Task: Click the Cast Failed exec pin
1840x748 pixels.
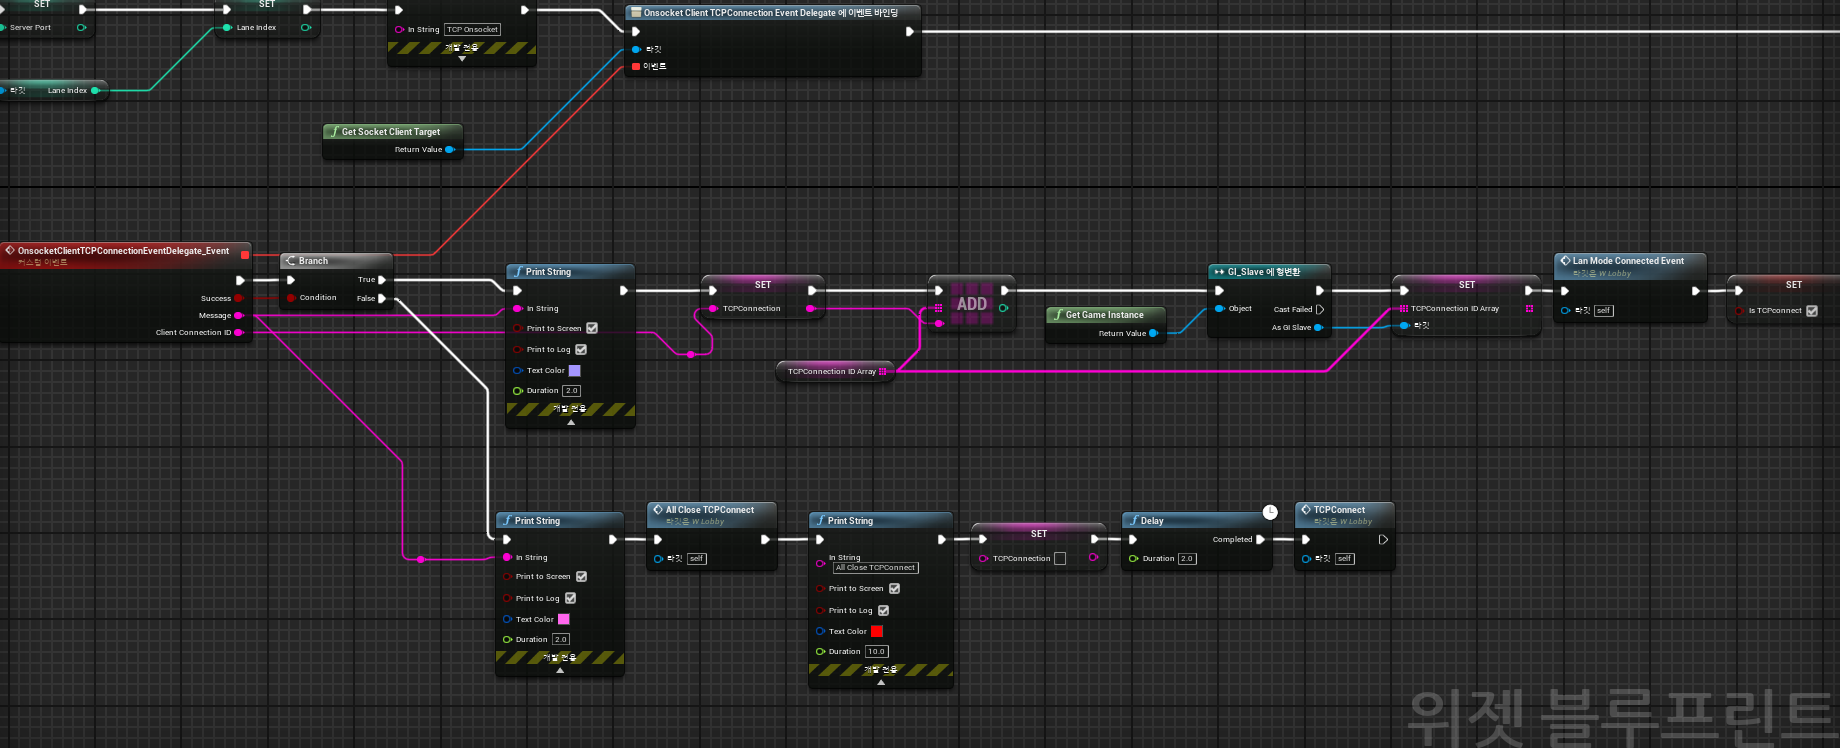Action: tap(1320, 309)
